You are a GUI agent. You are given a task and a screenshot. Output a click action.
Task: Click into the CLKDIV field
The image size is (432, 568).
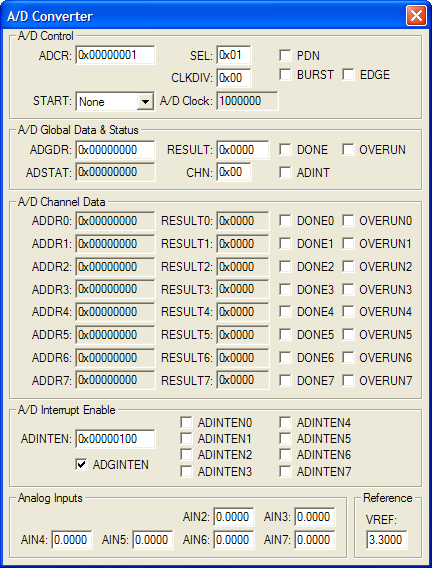pos(234,78)
